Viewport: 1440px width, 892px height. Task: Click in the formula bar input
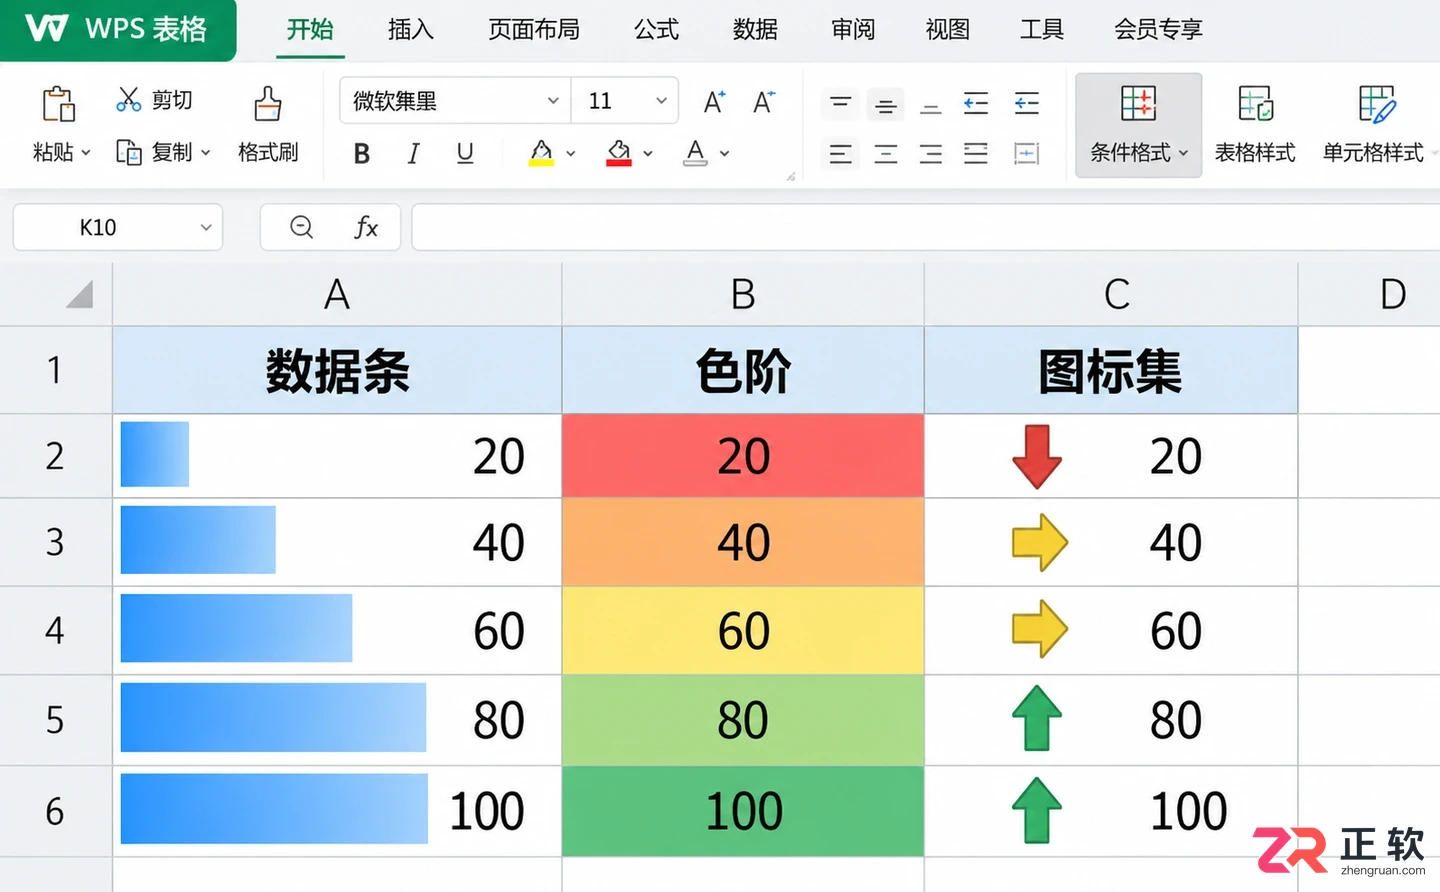(925, 228)
